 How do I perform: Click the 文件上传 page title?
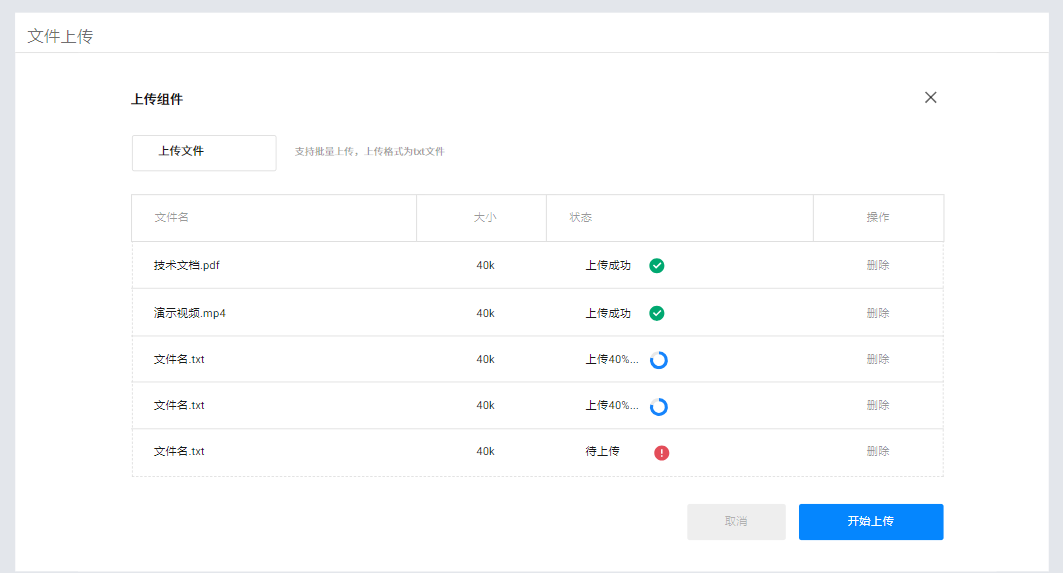60,36
